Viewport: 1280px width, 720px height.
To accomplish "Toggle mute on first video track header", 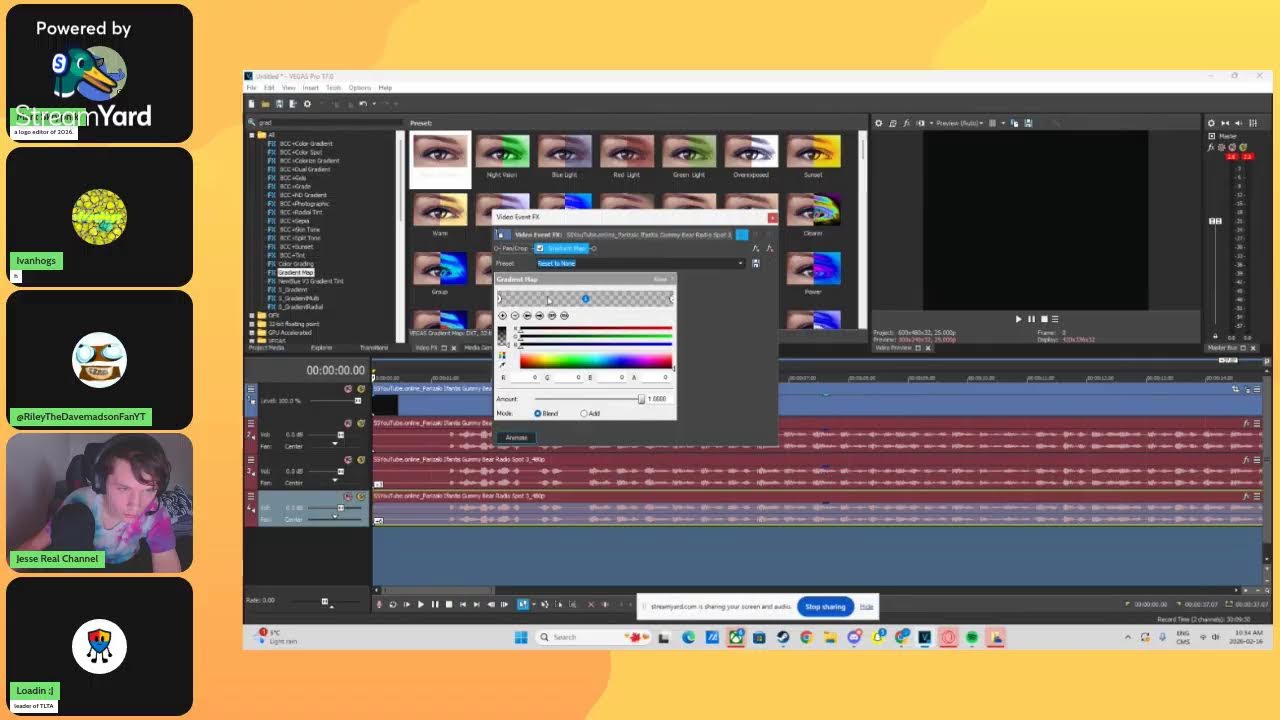I will tap(348, 389).
